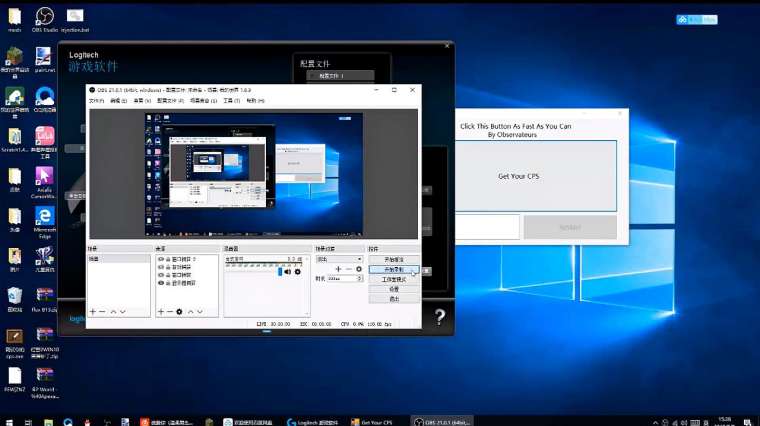Open OBS Studio desktop shortcut

pos(45,19)
